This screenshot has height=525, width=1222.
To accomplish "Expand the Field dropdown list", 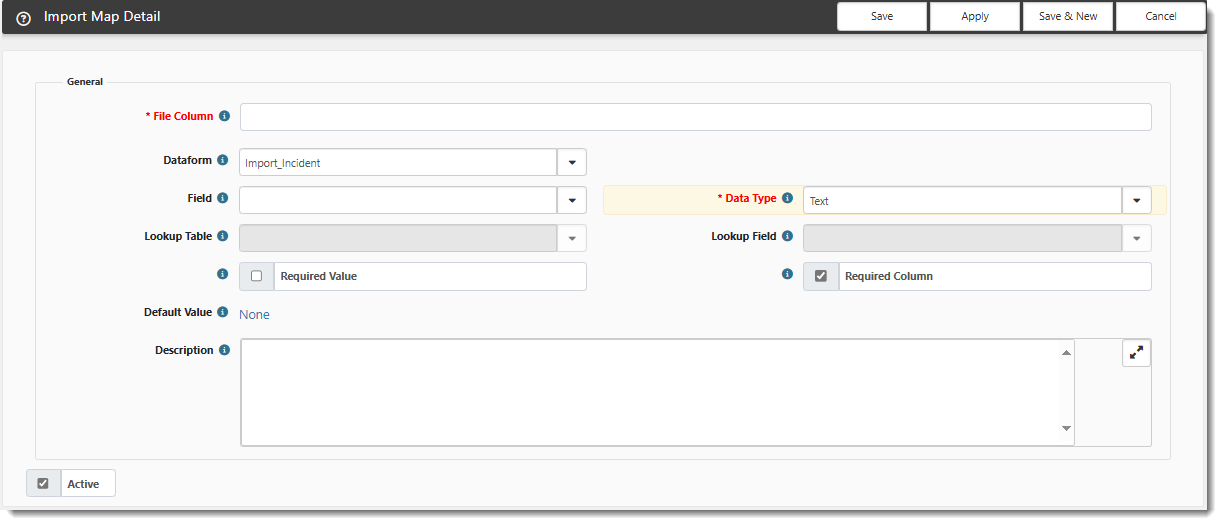I will pos(572,200).
